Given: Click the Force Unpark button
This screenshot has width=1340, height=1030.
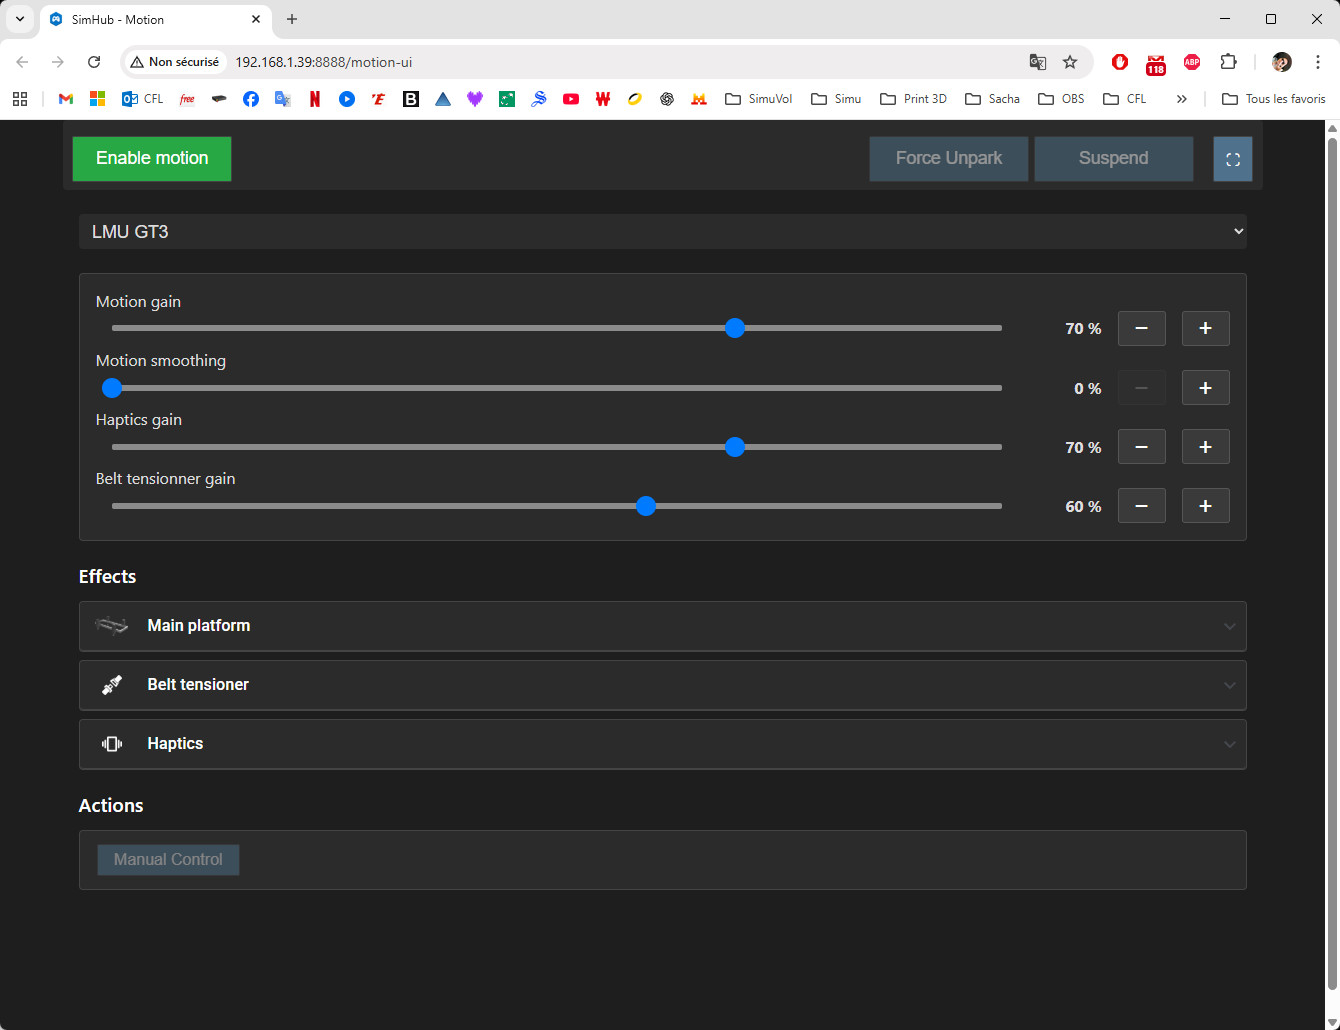Looking at the screenshot, I should click(x=948, y=159).
